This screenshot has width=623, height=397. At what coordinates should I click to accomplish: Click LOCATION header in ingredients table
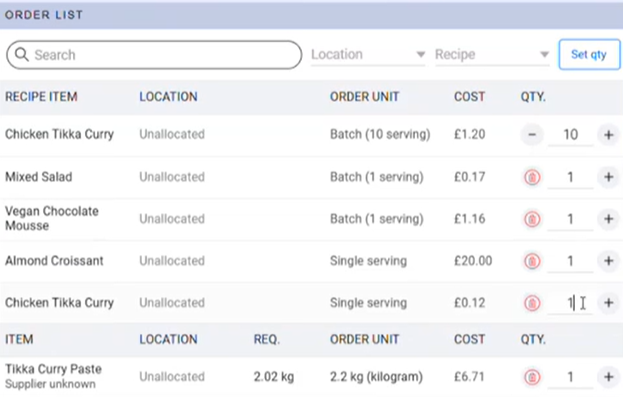pyautogui.click(x=168, y=339)
